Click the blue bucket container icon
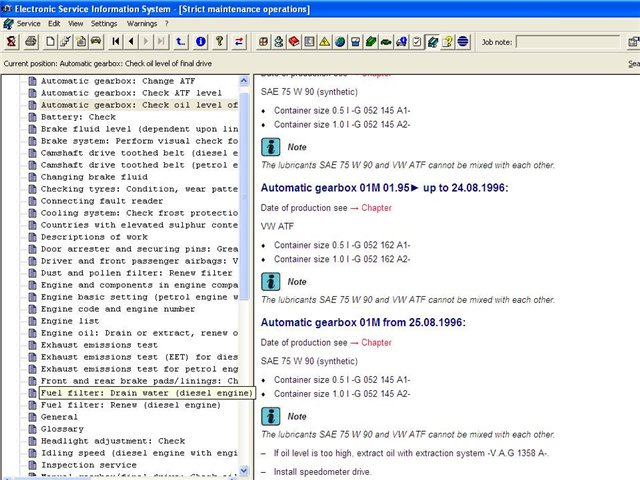Viewport: 640px width, 480px height. (355, 42)
